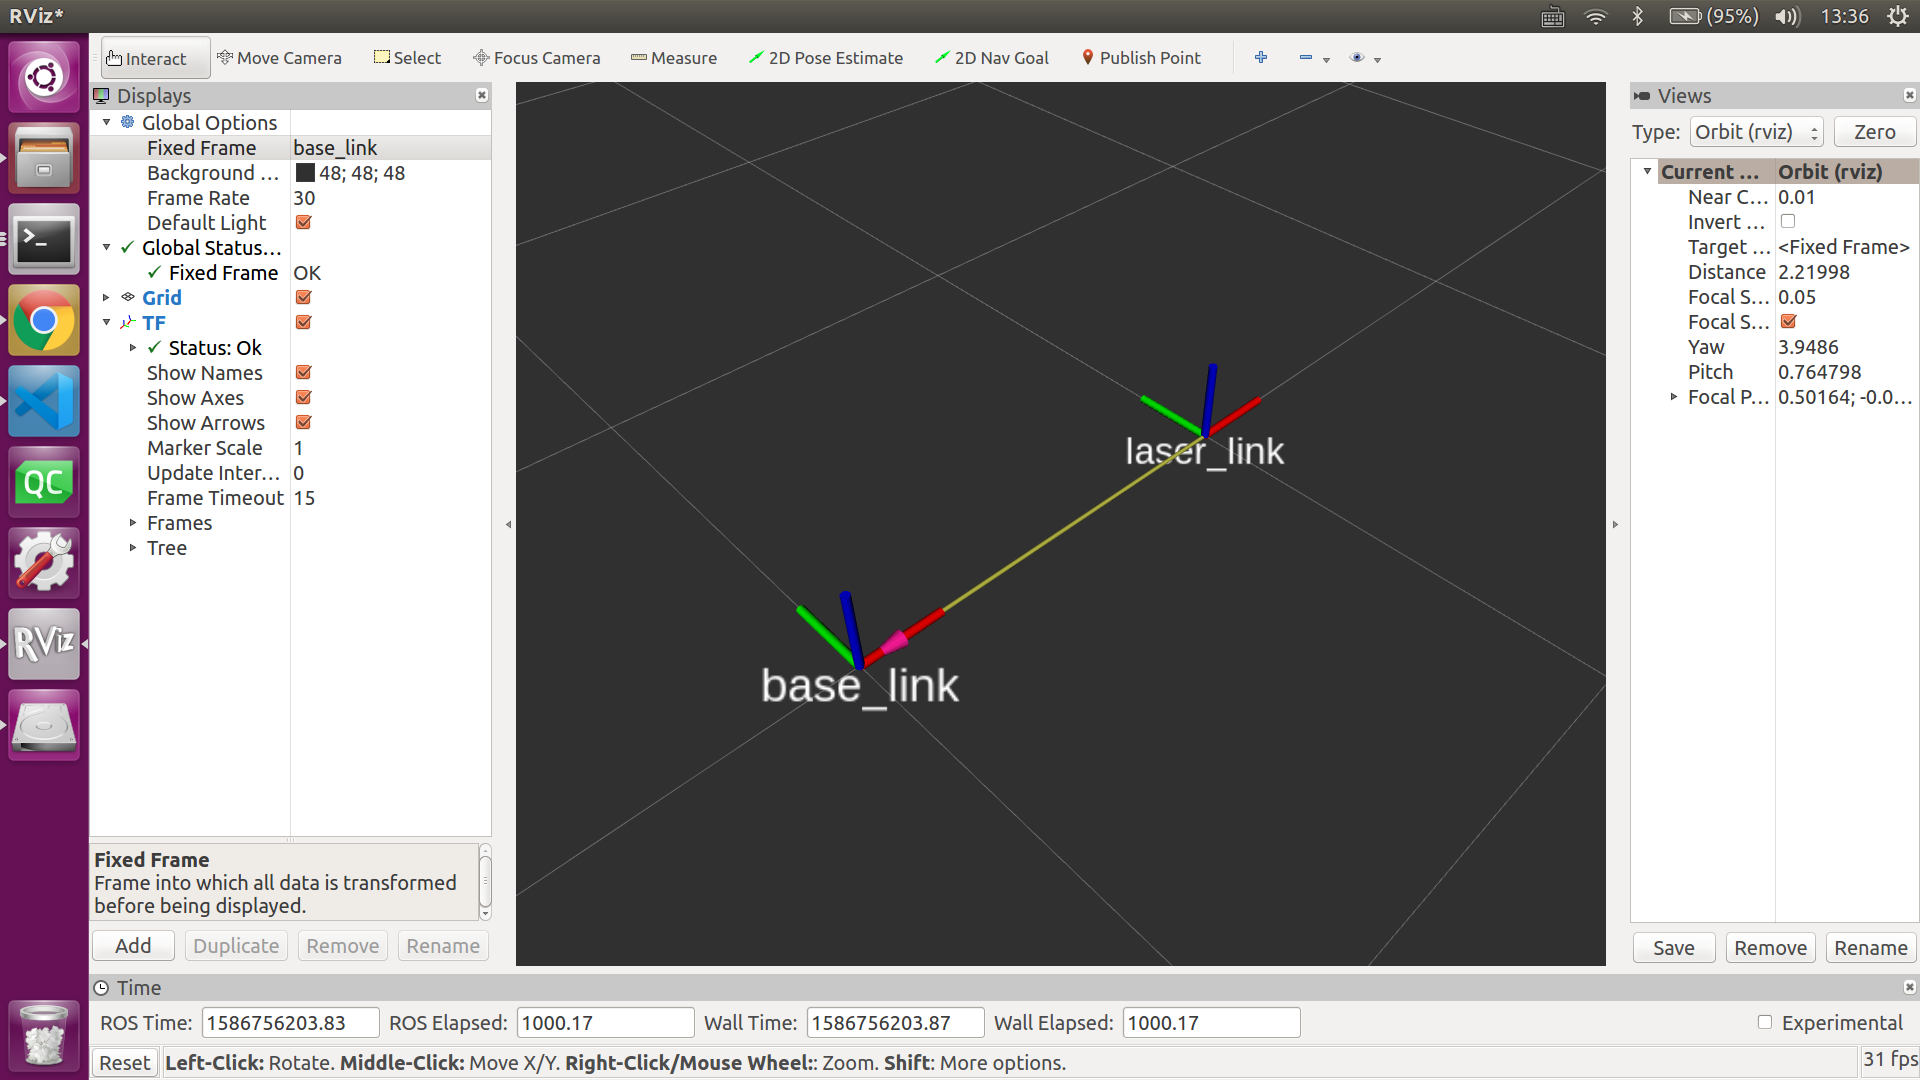Click the Focus Camera tool
The width and height of the screenshot is (1920, 1080).
coord(536,58)
